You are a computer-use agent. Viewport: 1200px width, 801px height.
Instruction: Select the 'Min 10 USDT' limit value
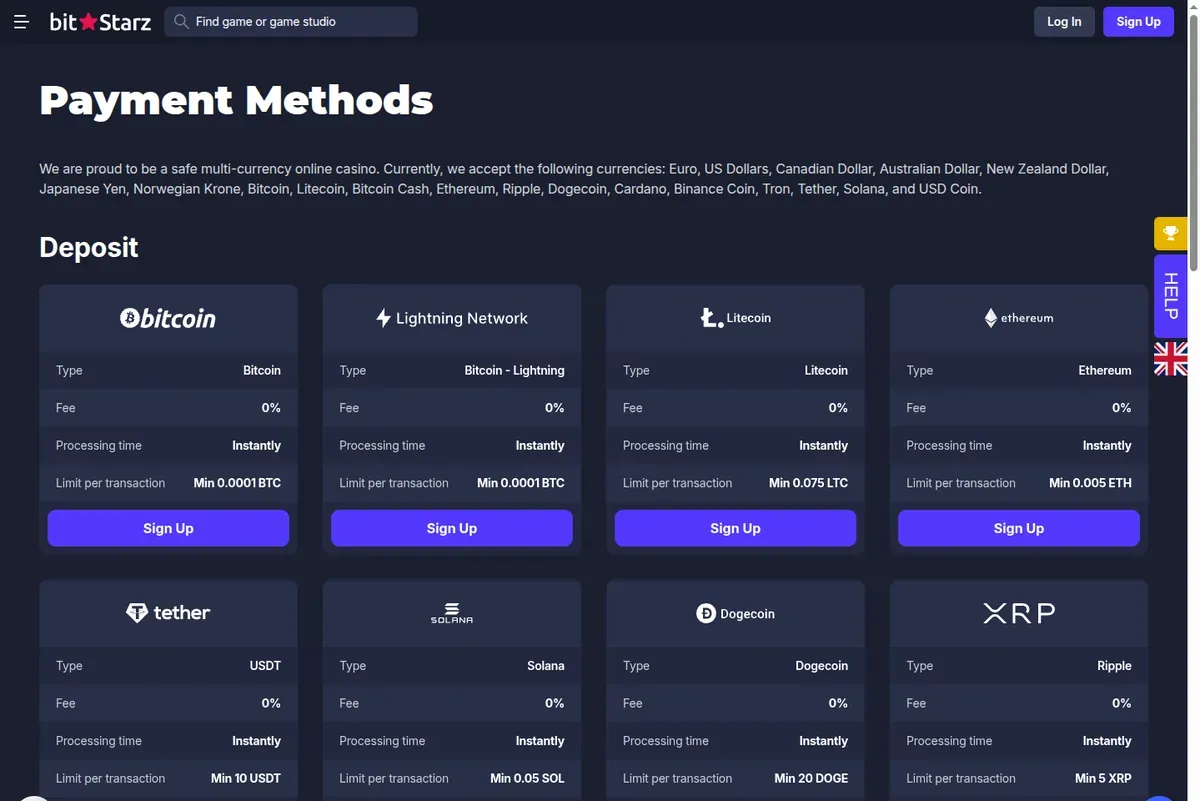click(x=246, y=778)
